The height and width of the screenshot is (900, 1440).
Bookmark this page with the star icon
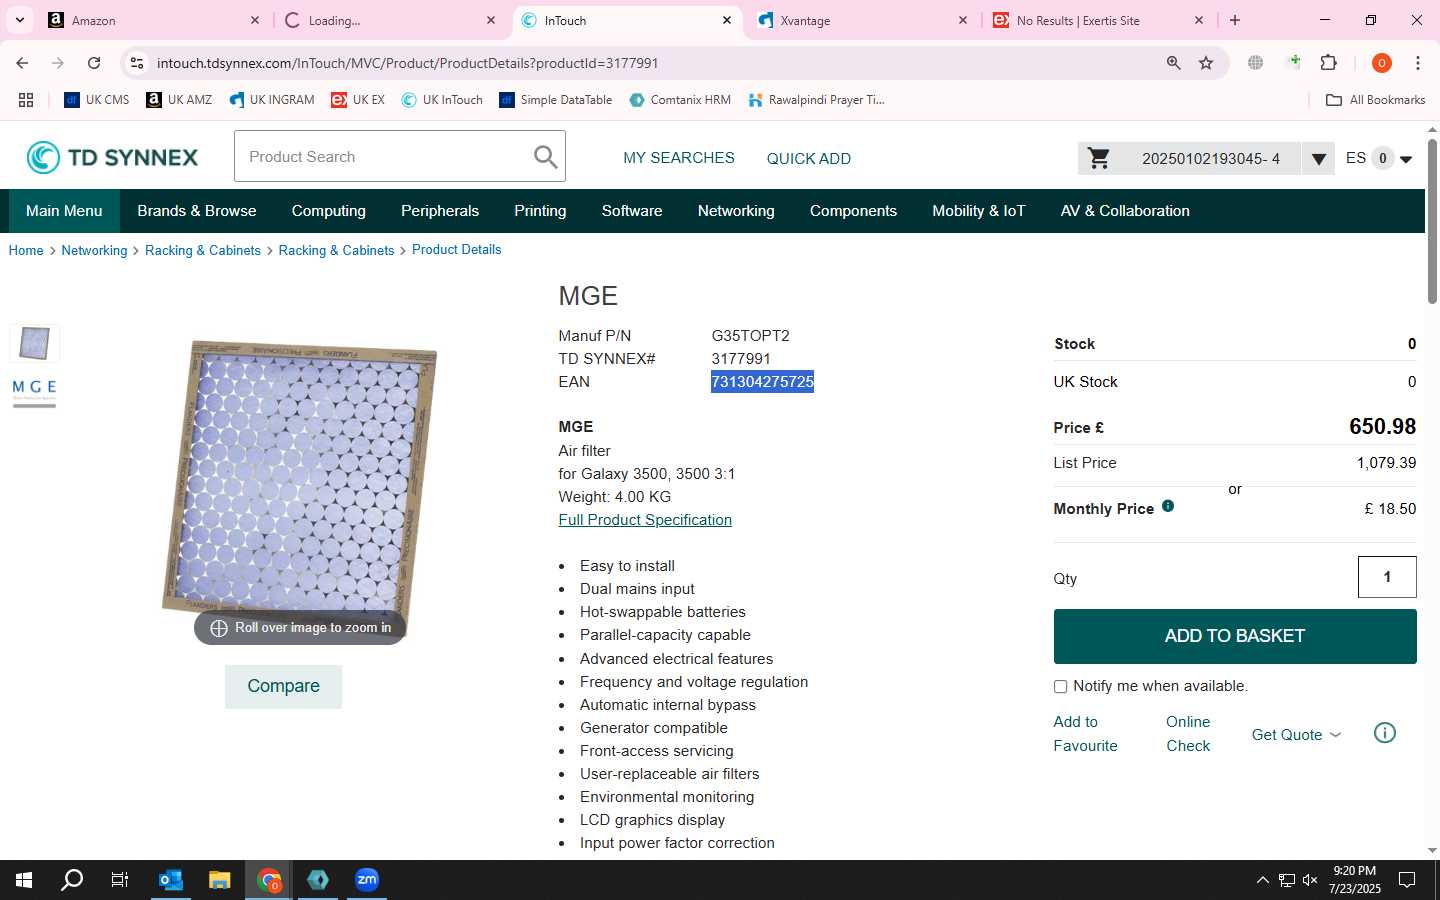[x=1206, y=63]
